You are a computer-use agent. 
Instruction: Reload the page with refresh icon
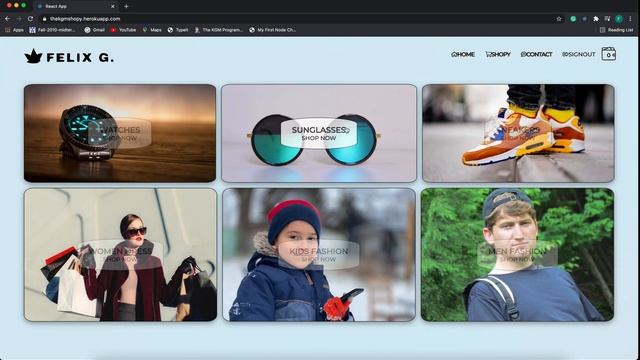[x=31, y=19]
